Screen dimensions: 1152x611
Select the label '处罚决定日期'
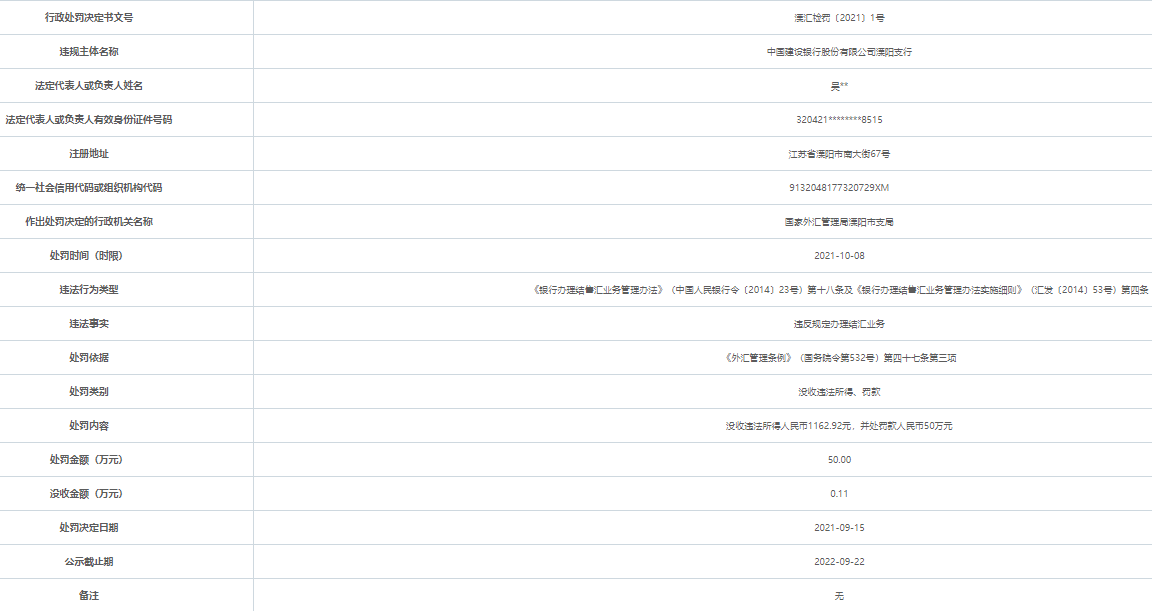(x=89, y=527)
